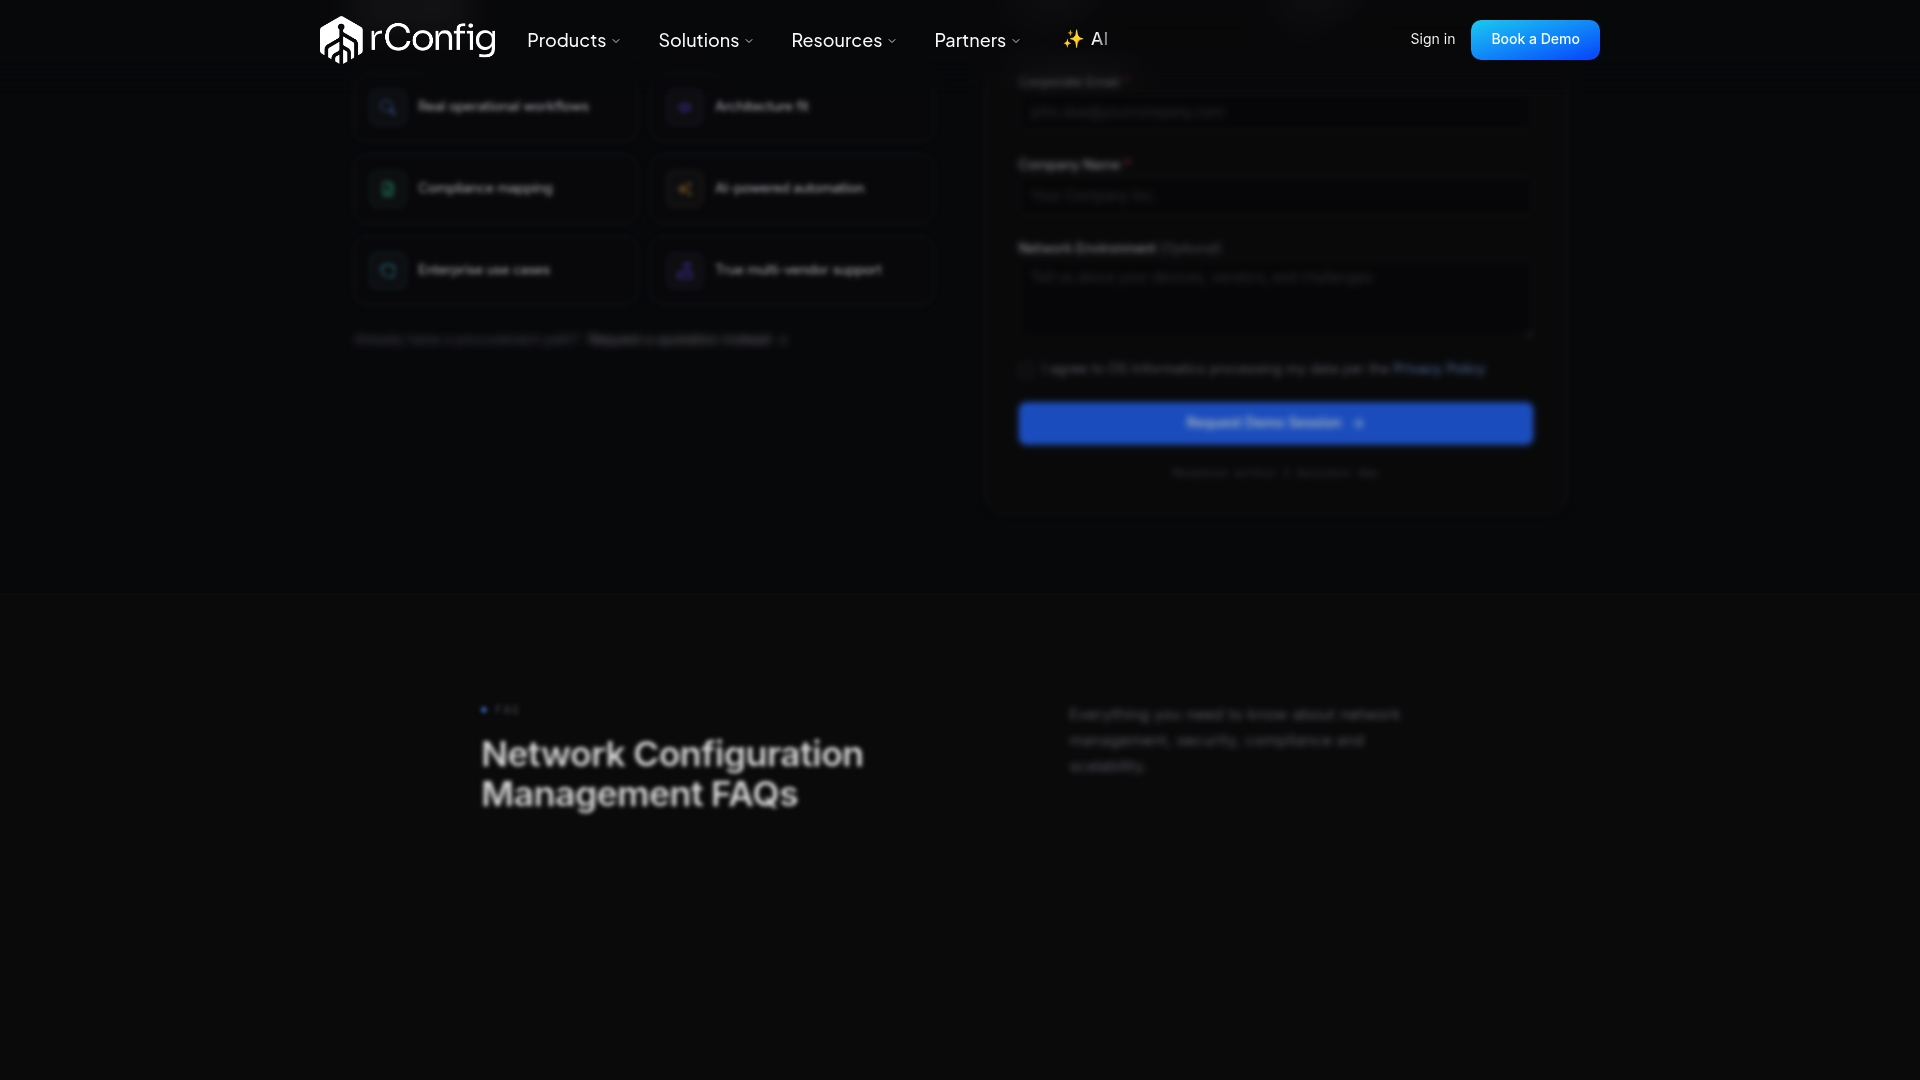Click the Book a Demo button
This screenshot has width=1920, height=1080.
click(x=1535, y=40)
